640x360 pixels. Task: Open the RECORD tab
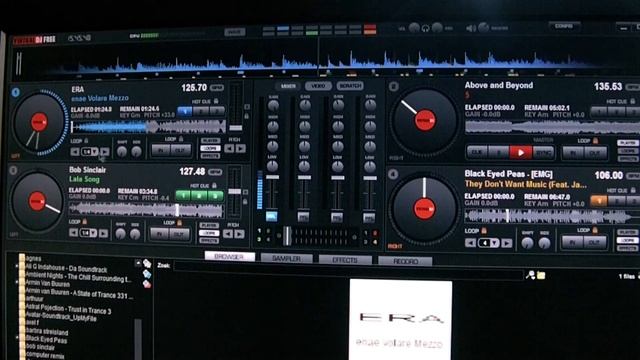point(405,261)
